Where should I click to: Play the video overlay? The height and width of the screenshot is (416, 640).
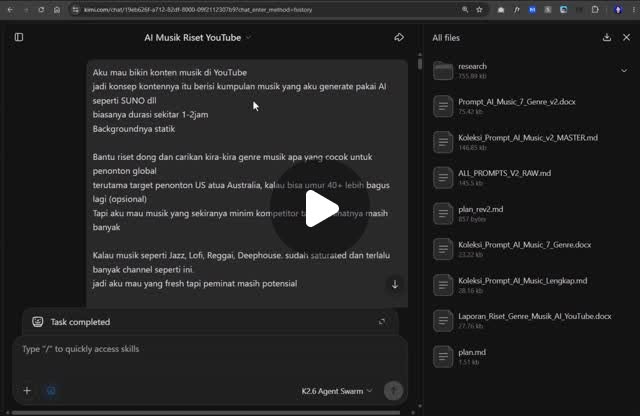(320, 208)
